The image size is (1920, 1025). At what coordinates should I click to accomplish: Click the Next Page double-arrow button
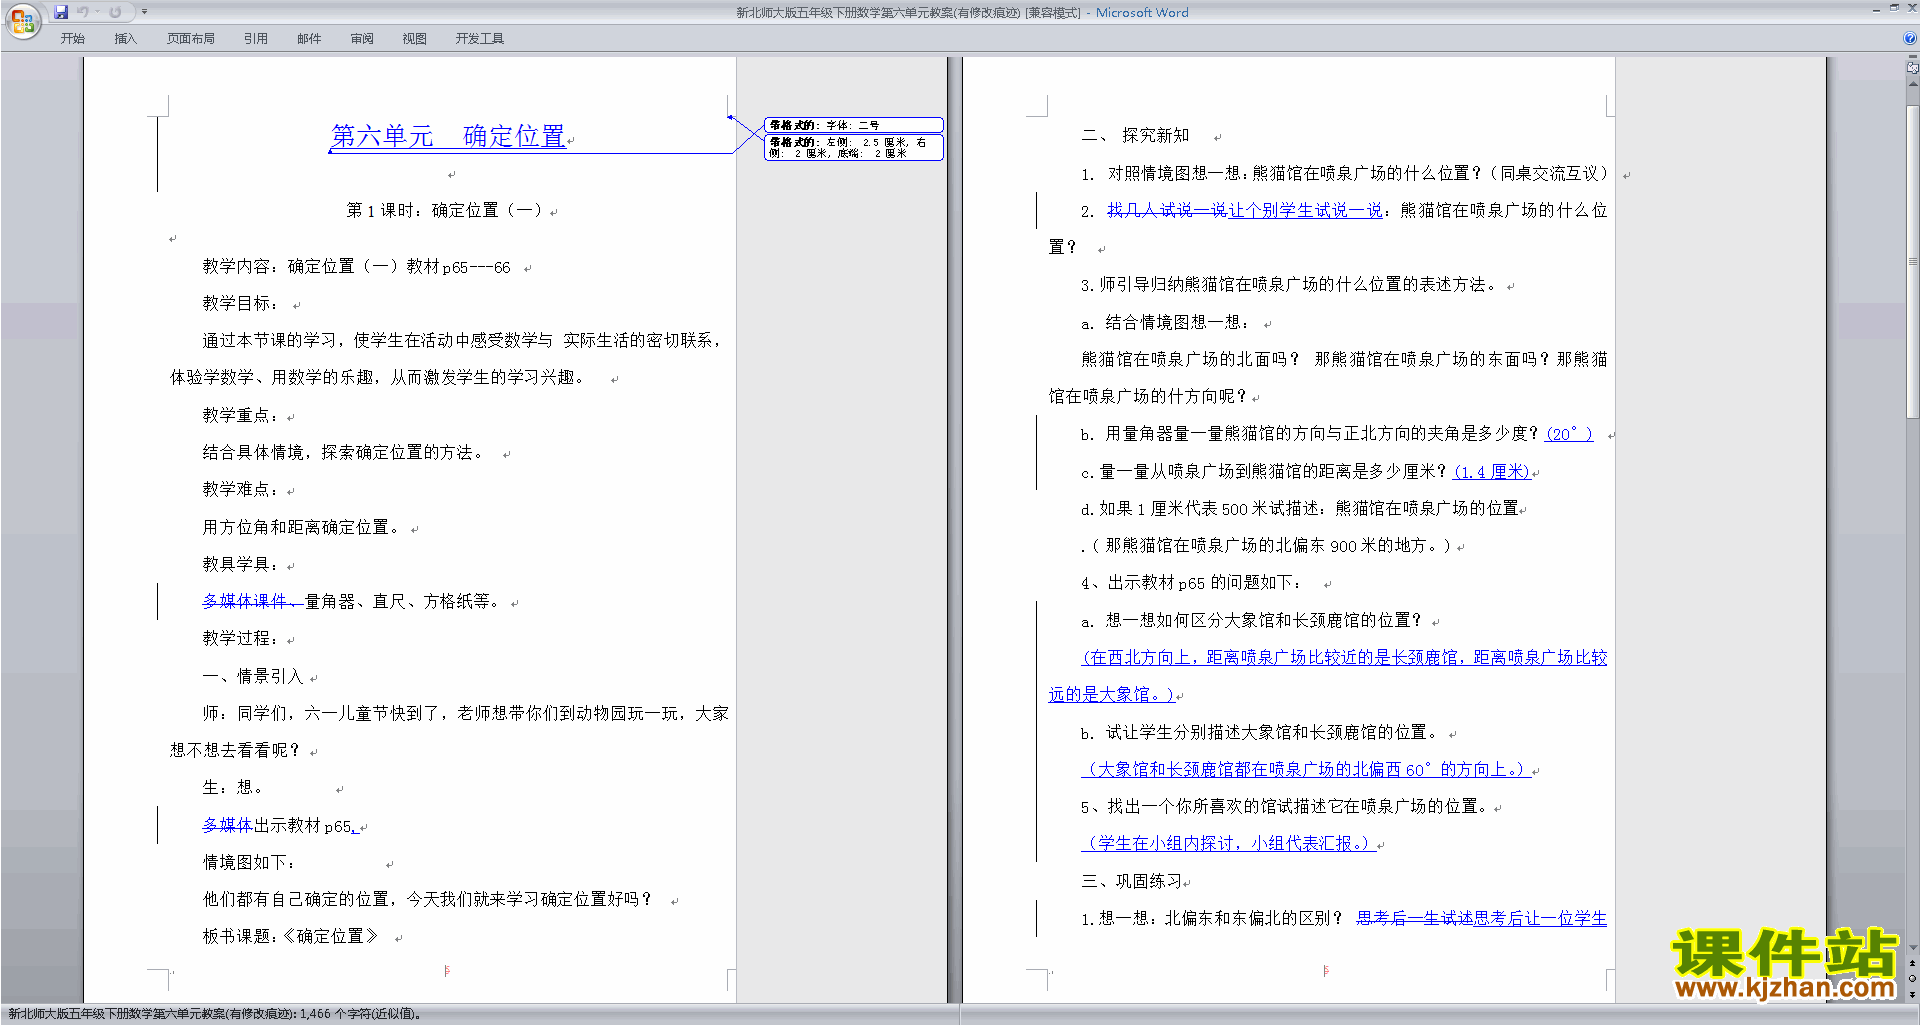[1912, 994]
